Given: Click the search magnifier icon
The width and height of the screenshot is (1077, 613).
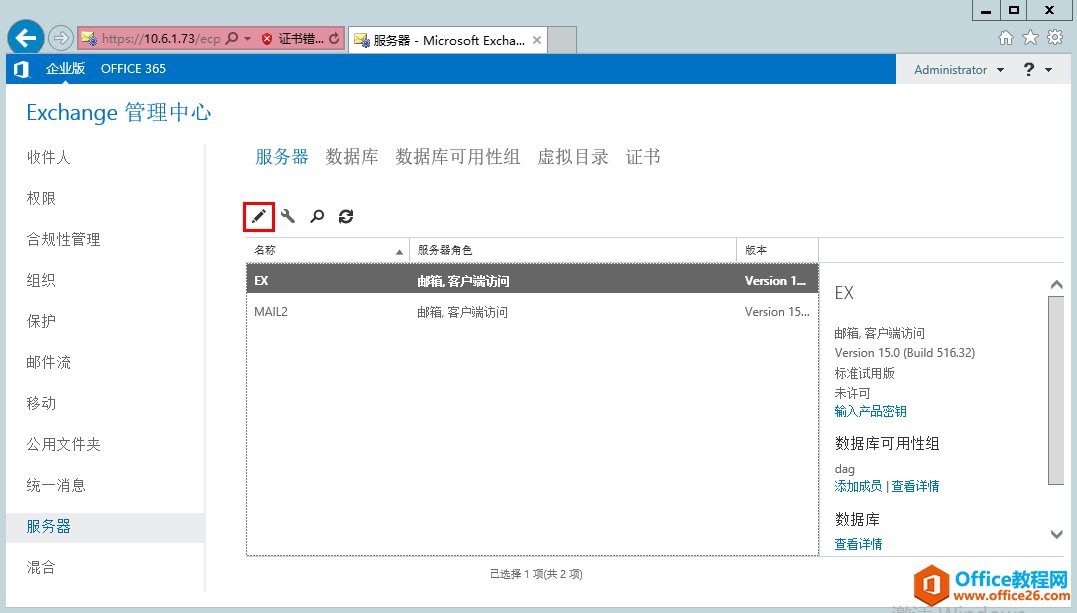Looking at the screenshot, I should point(317,215).
